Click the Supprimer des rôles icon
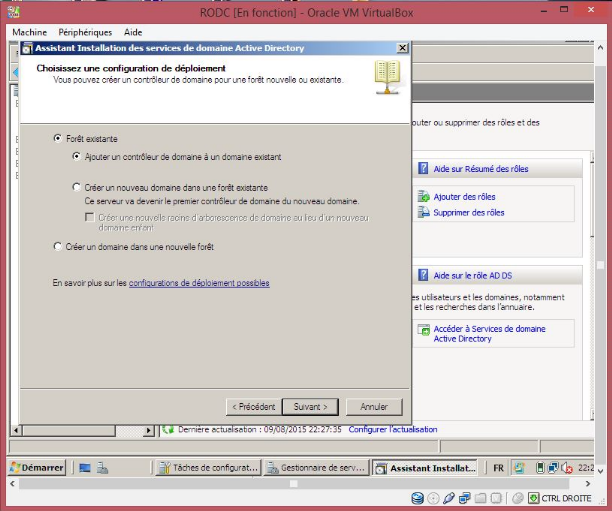 424,213
